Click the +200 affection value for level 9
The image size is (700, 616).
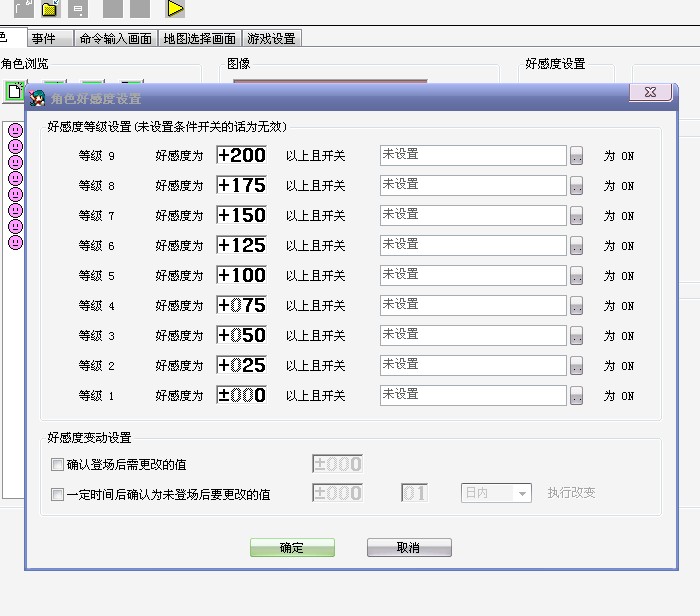coord(242,155)
